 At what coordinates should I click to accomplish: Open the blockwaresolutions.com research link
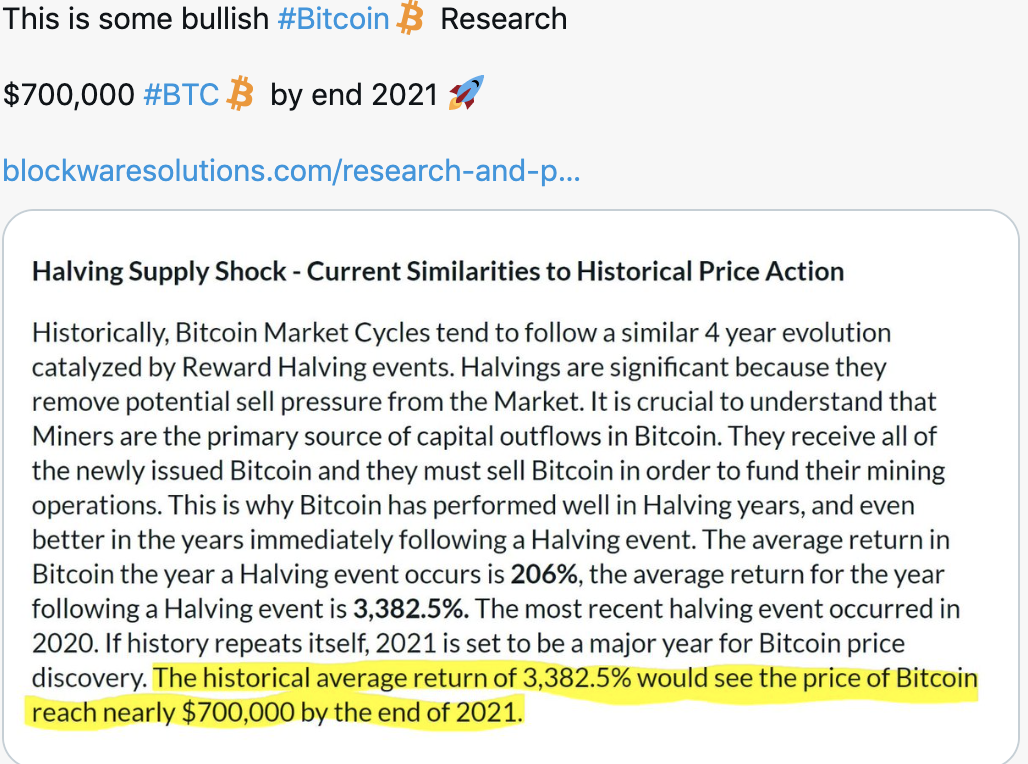pos(292,171)
